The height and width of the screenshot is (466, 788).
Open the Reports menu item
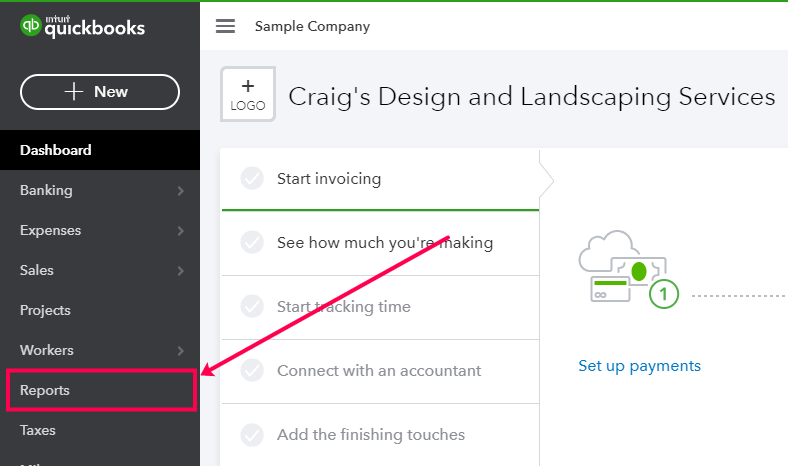(x=101, y=390)
